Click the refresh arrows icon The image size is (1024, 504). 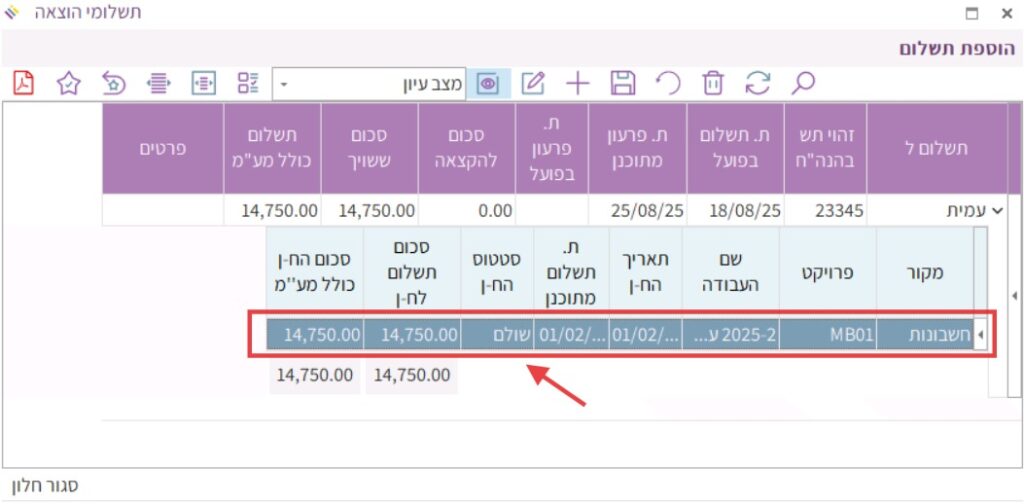pos(758,83)
